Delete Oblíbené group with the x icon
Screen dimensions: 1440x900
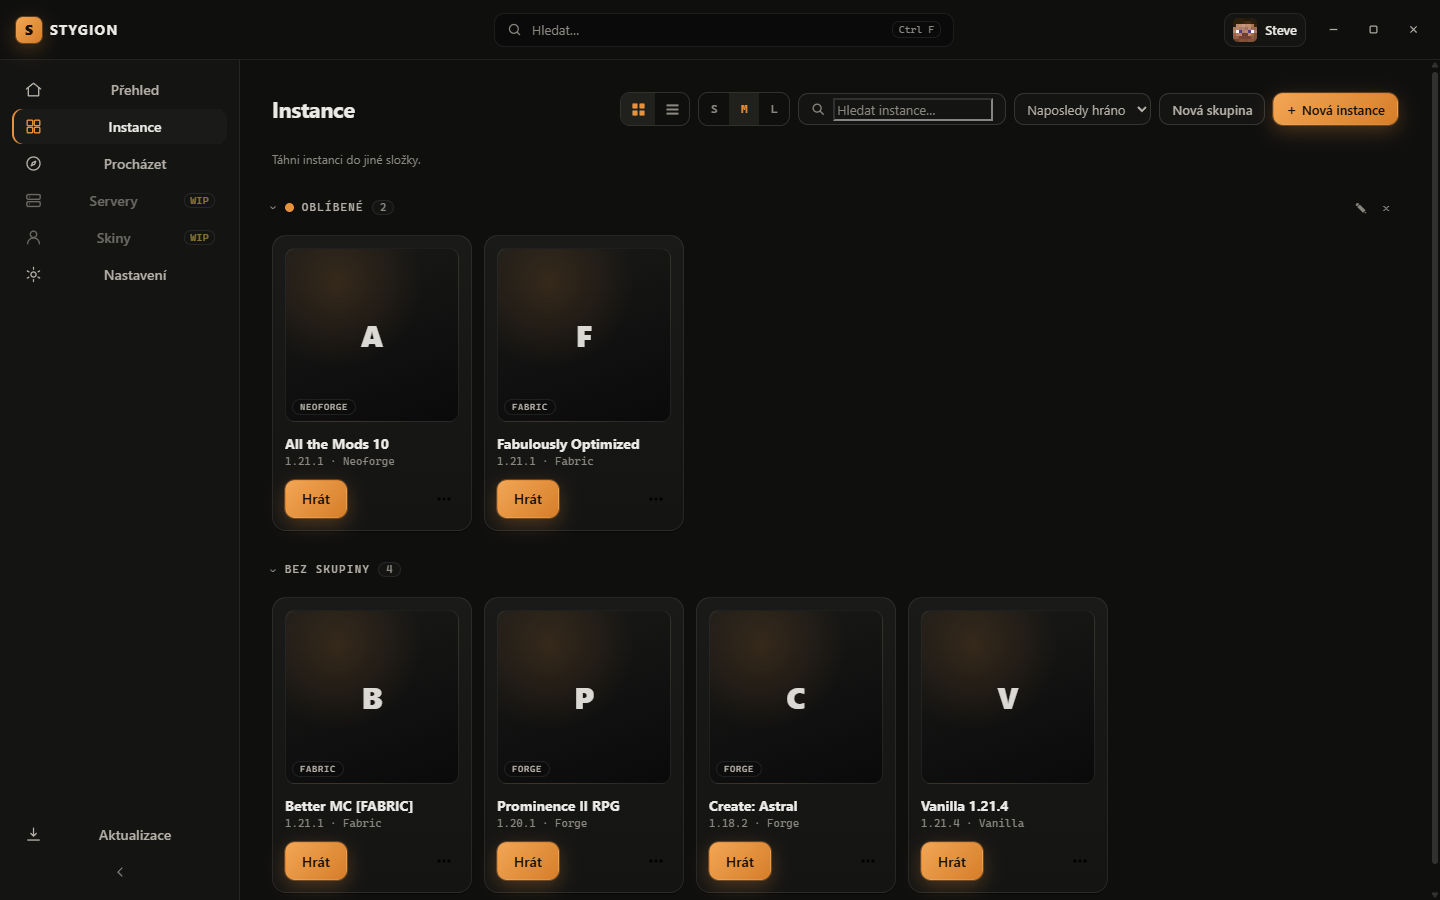(x=1386, y=208)
